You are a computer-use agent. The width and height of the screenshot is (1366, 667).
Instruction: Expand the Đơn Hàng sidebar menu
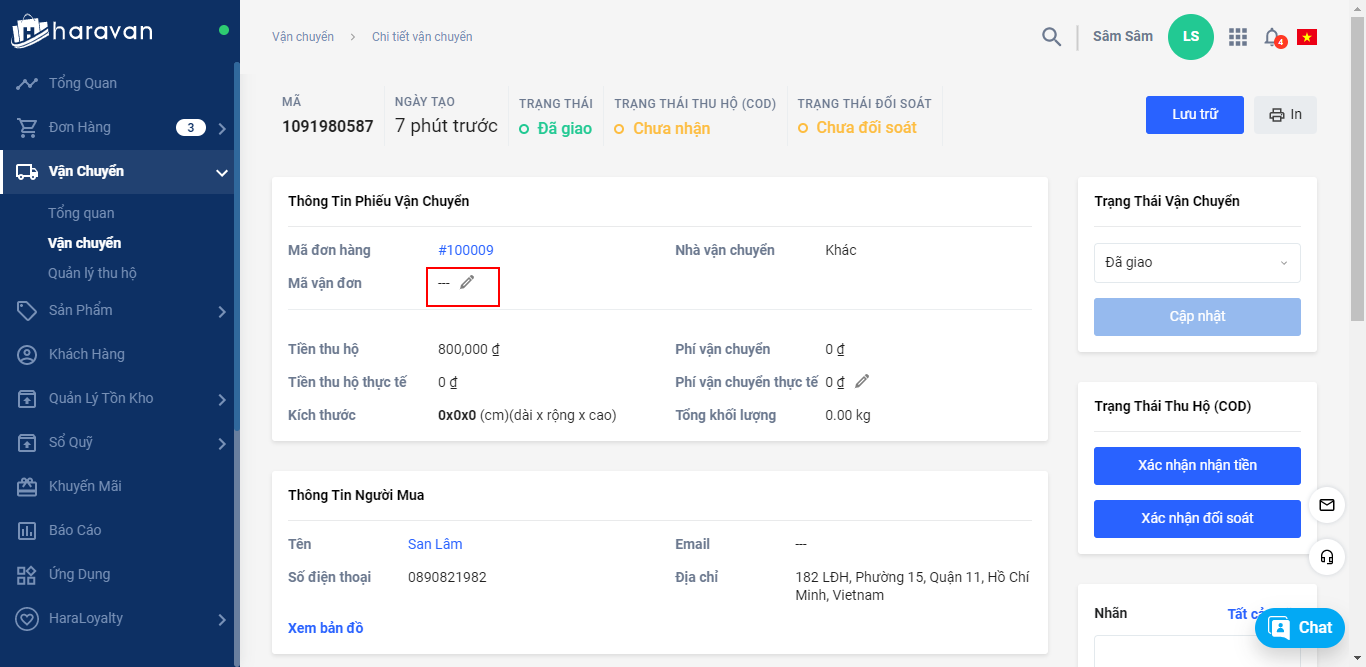(222, 128)
